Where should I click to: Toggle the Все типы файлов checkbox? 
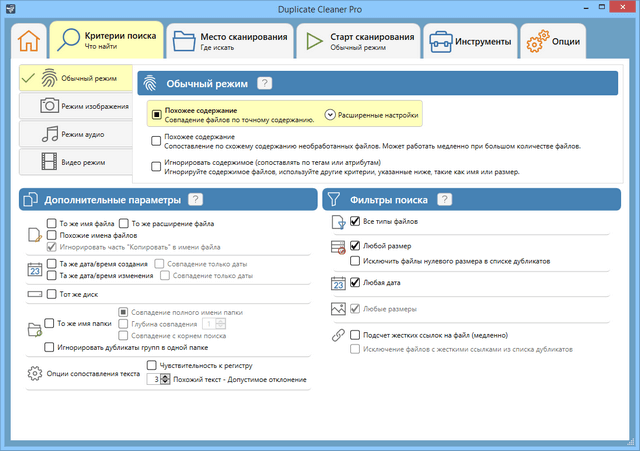coord(355,221)
